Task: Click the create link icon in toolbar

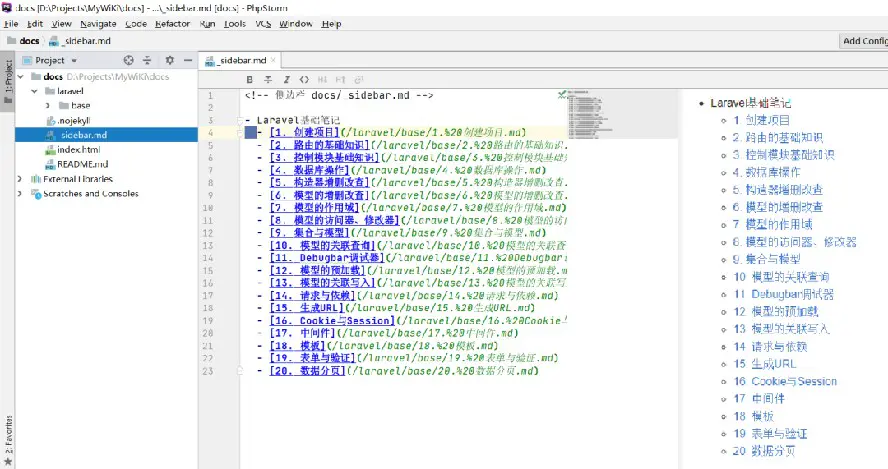Action: (358, 80)
